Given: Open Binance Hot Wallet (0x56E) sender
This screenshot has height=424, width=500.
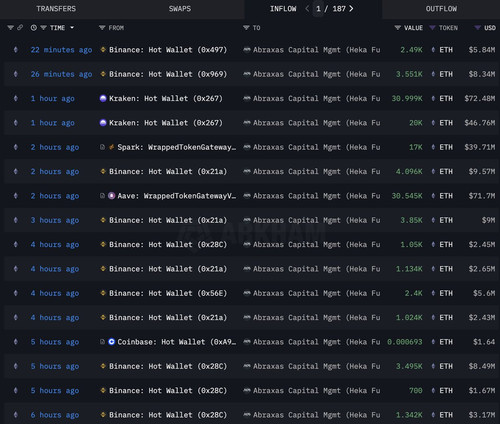Looking at the screenshot, I should coord(168,293).
